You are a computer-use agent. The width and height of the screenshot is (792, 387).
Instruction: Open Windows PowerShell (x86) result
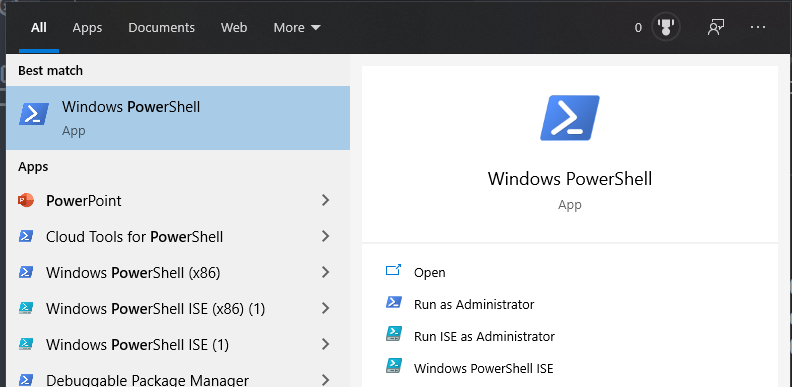tap(178, 272)
